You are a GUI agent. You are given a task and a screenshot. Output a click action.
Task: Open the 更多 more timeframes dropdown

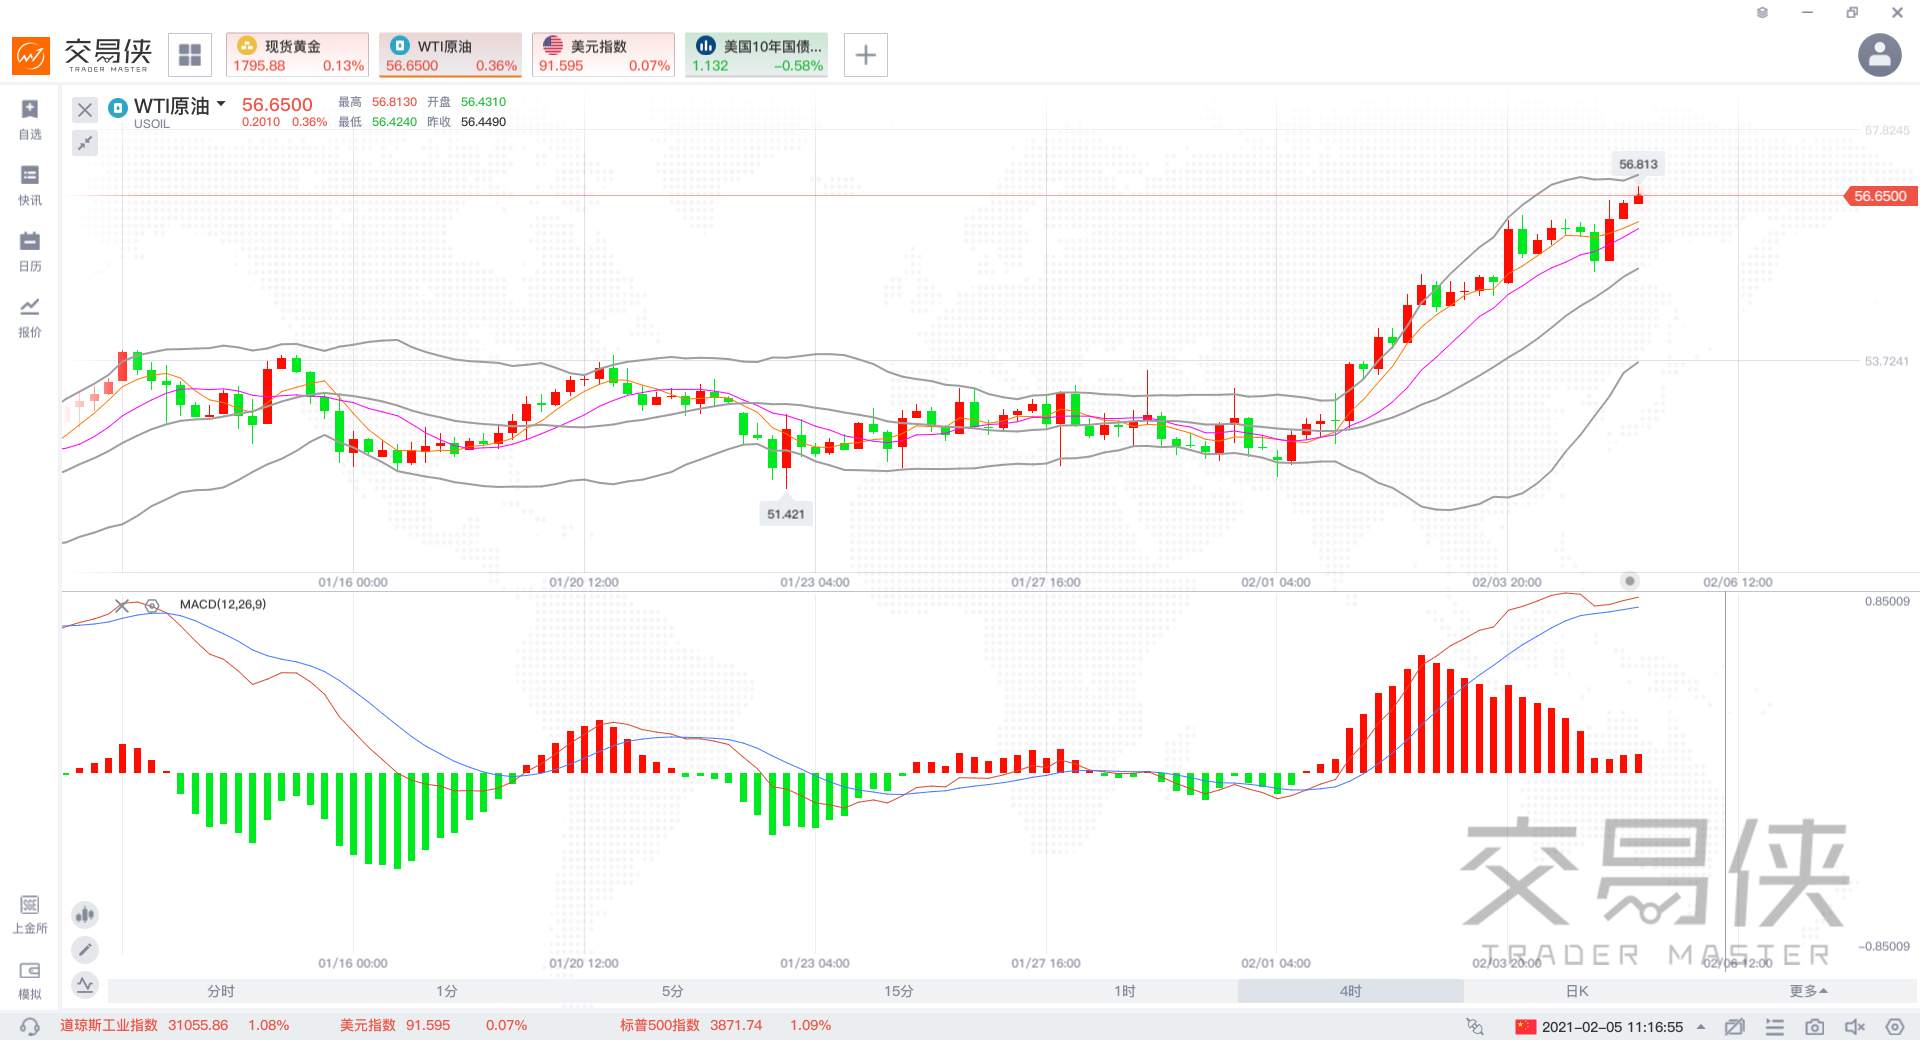pyautogui.click(x=1808, y=991)
